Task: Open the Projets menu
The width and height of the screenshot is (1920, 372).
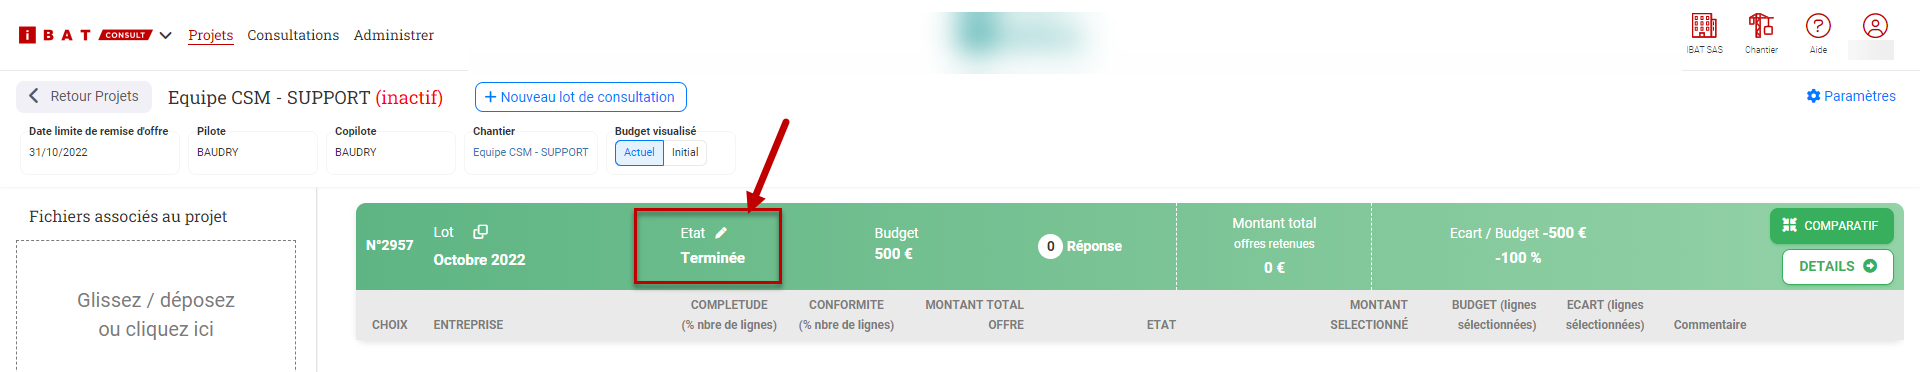Action: click(211, 35)
